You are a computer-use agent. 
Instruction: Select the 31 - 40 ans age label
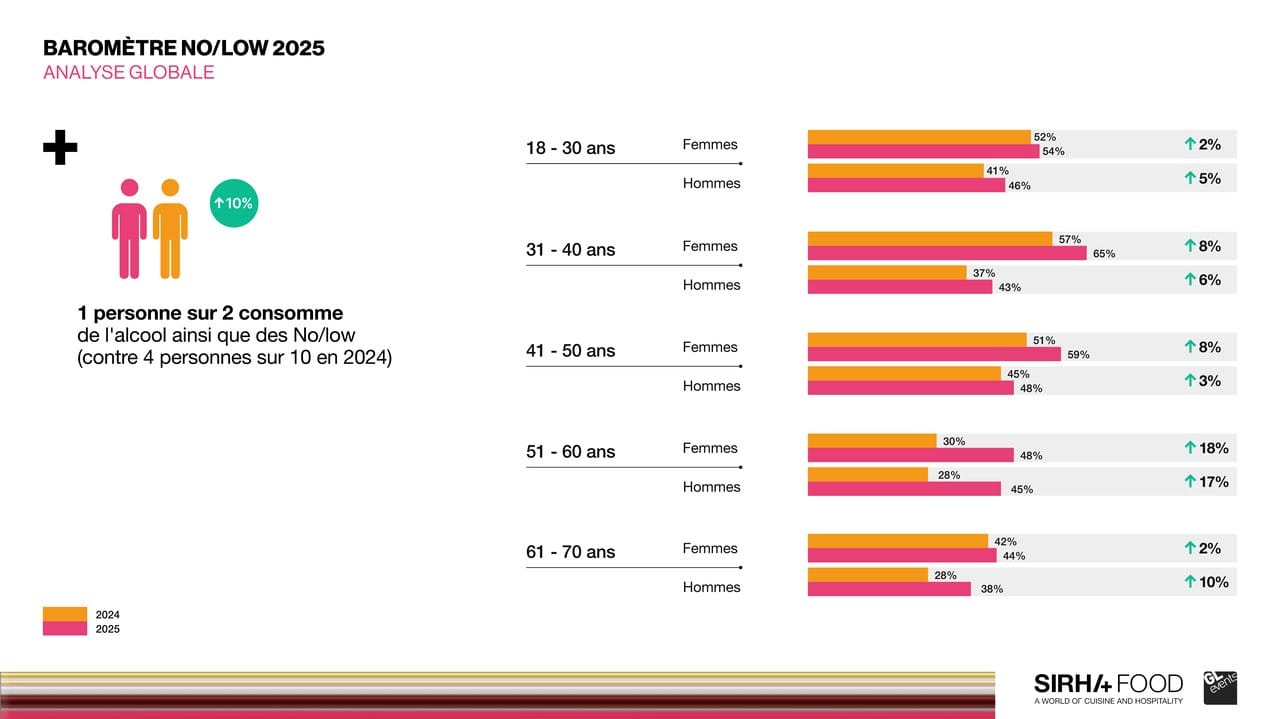coord(571,250)
